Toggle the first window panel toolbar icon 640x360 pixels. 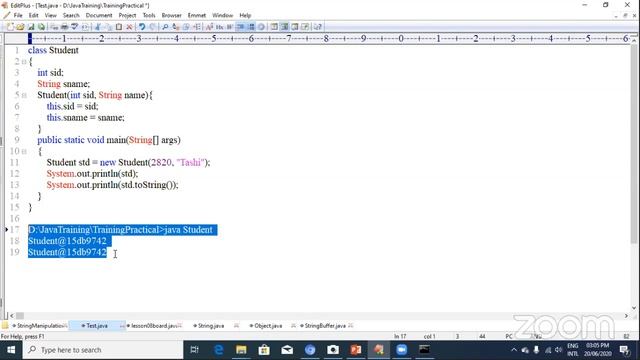click(x=274, y=27)
